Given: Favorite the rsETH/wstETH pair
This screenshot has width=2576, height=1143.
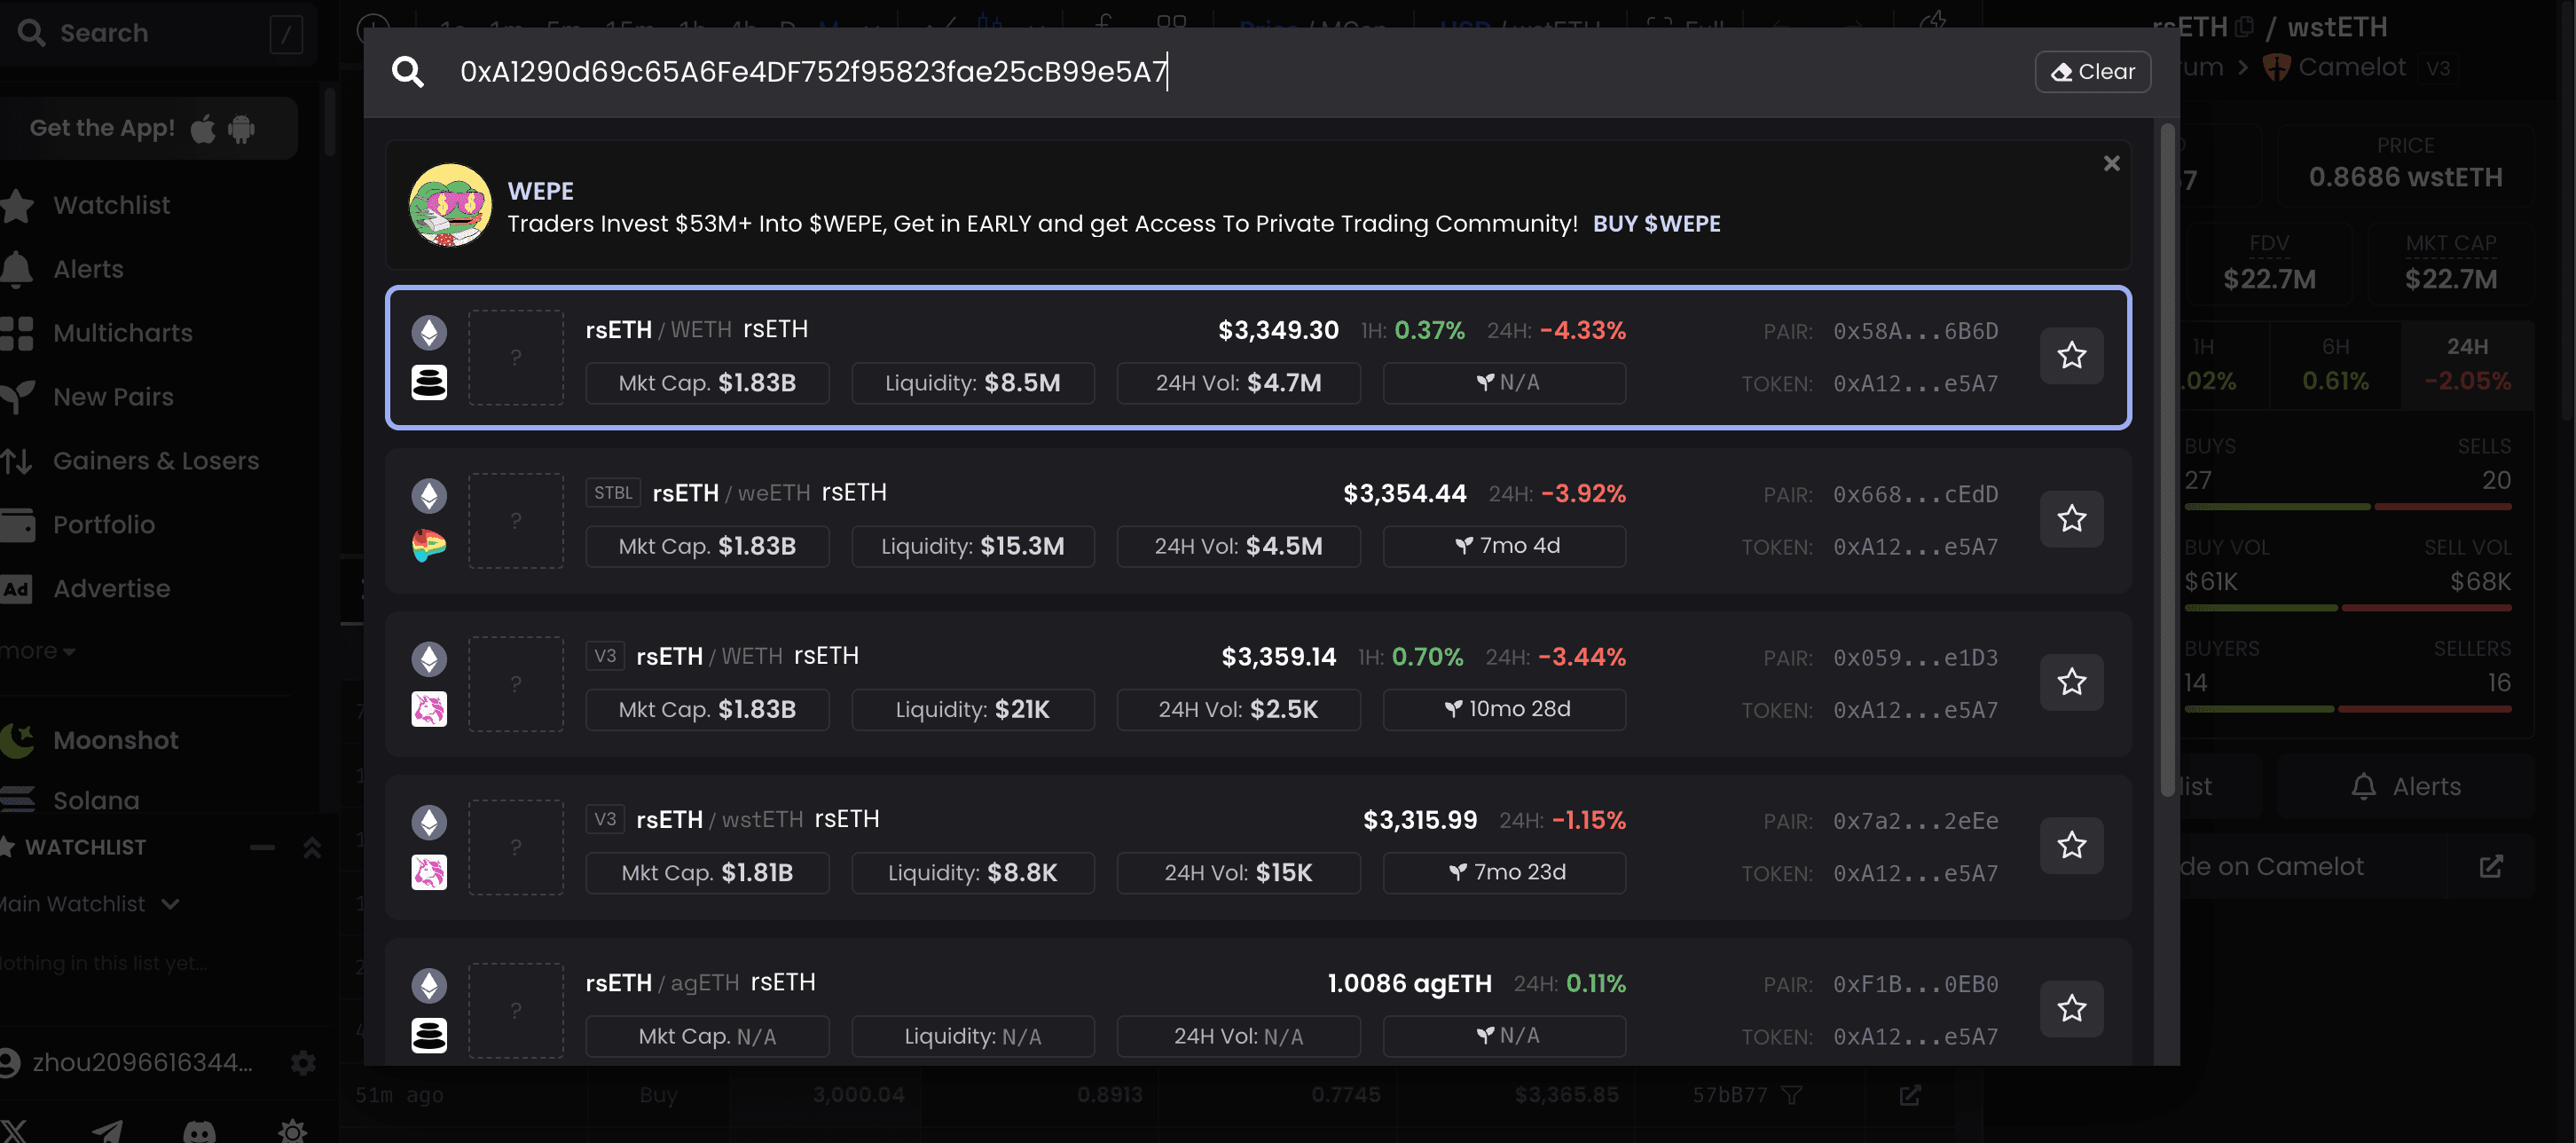Looking at the screenshot, I should [x=2071, y=845].
